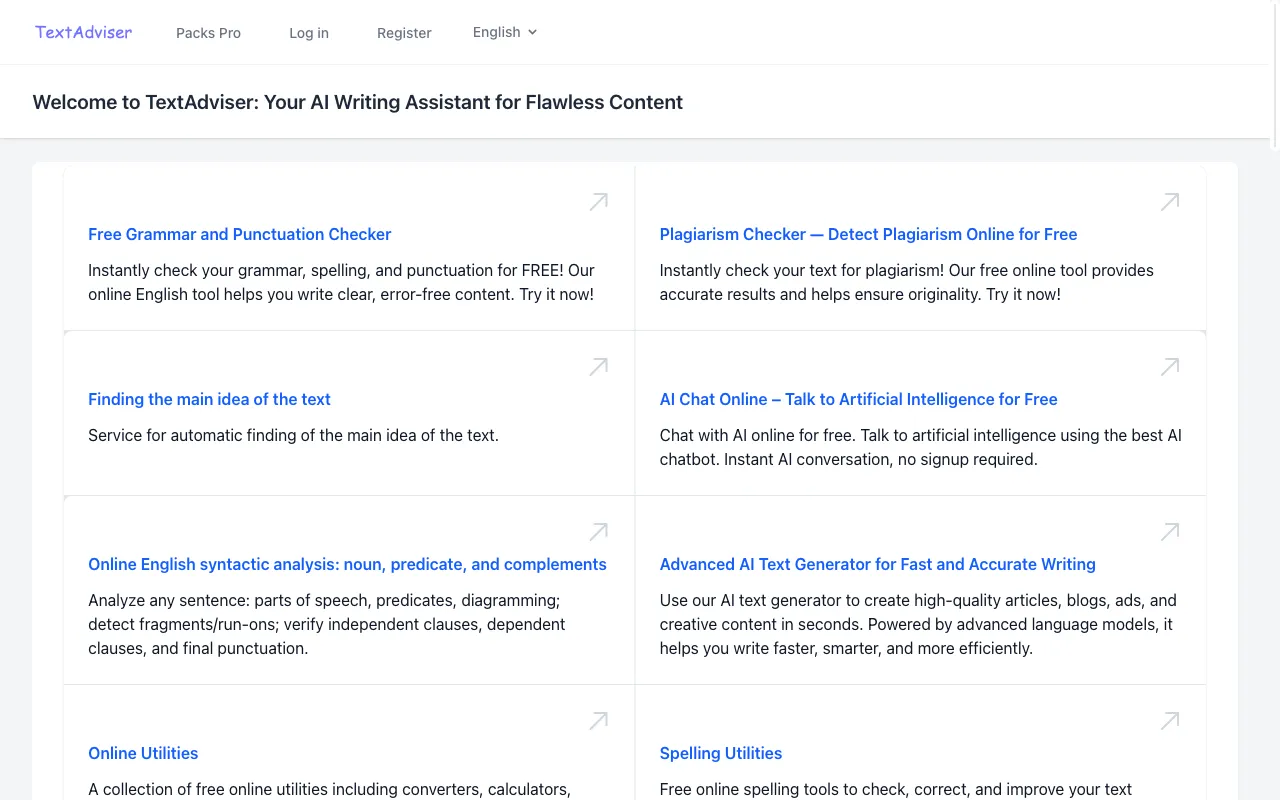The image size is (1280, 800).
Task: Open Advanced AI Text Generator link
Action: tap(877, 564)
